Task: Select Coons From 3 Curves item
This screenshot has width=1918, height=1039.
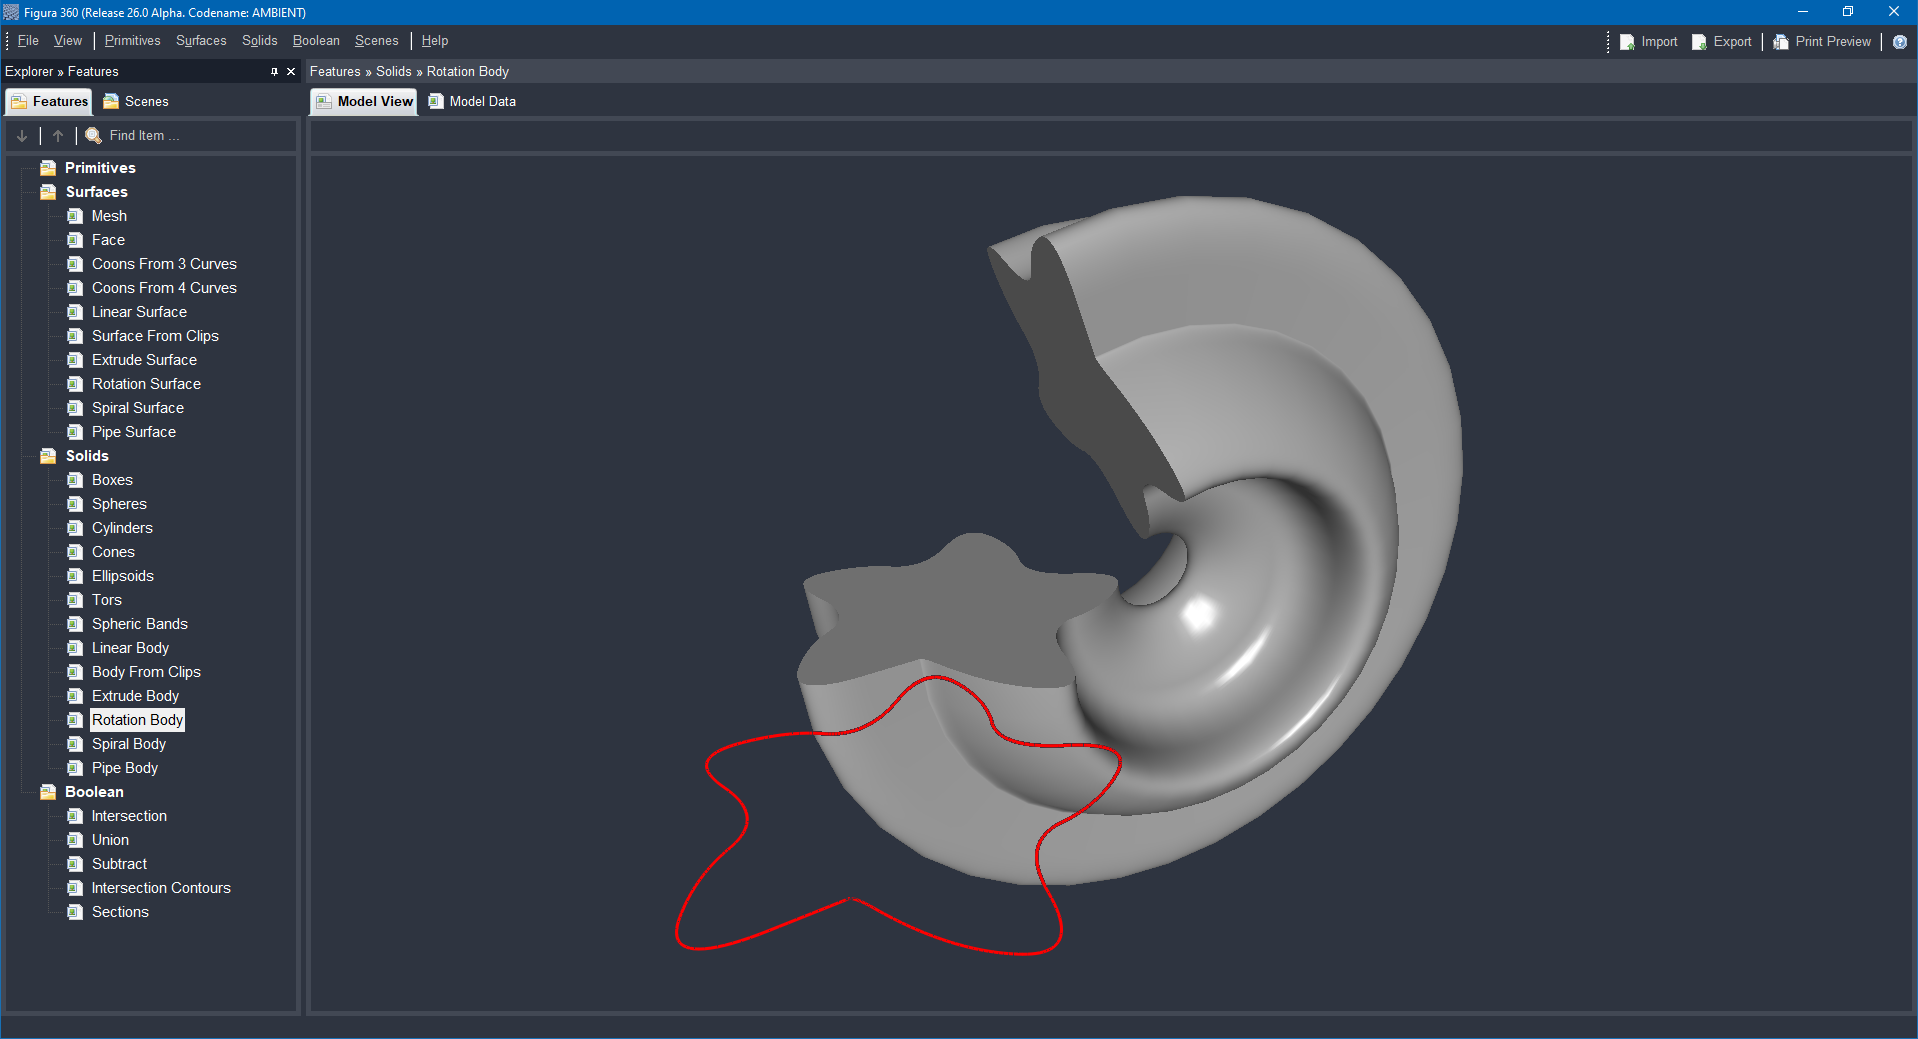Action: [164, 264]
